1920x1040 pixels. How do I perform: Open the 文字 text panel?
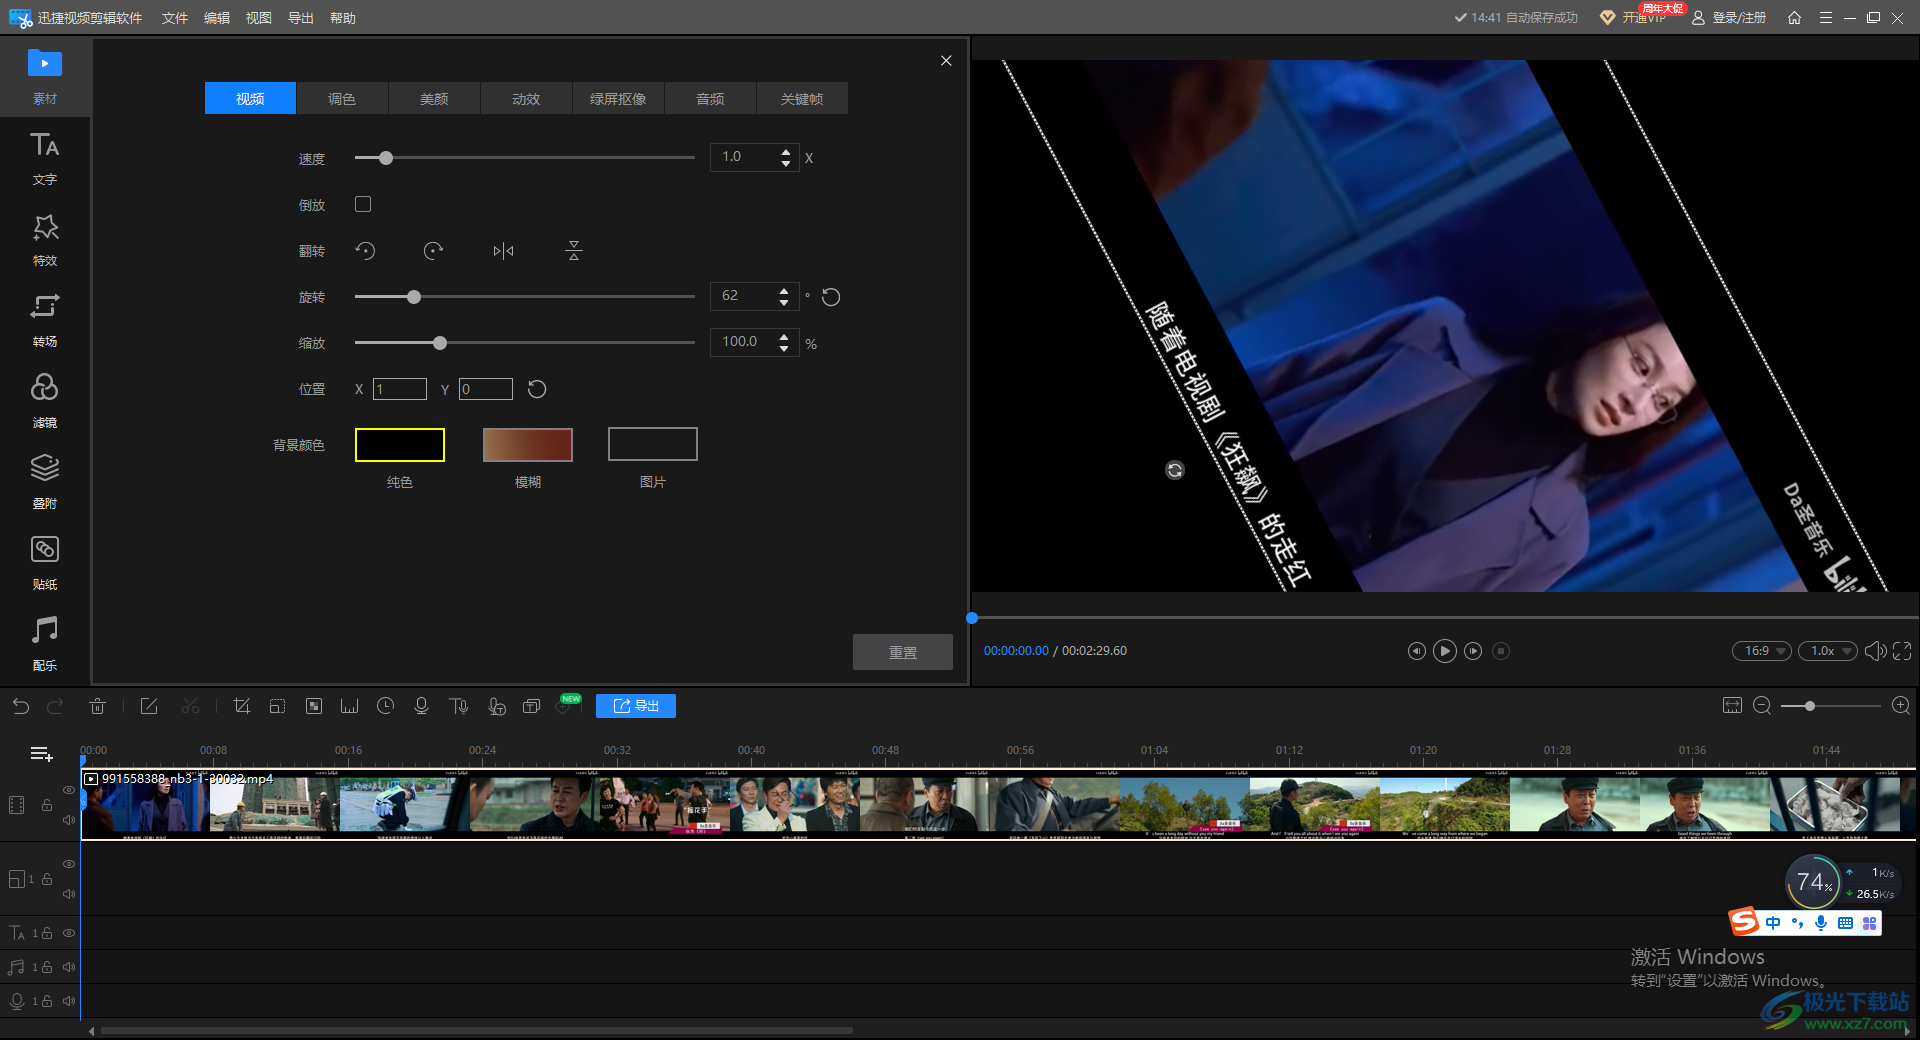point(45,159)
